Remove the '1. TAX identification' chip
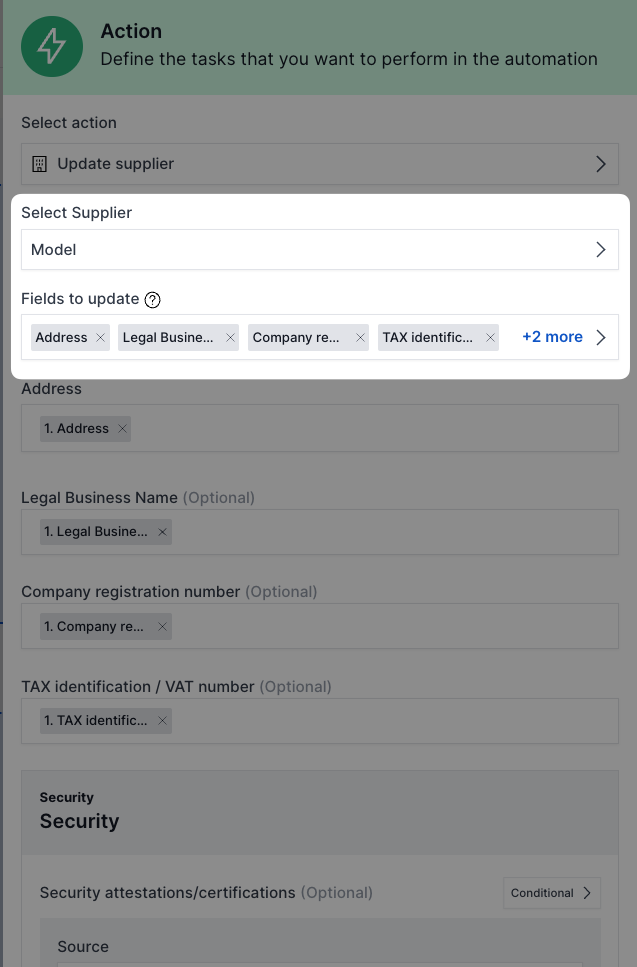 pos(162,721)
